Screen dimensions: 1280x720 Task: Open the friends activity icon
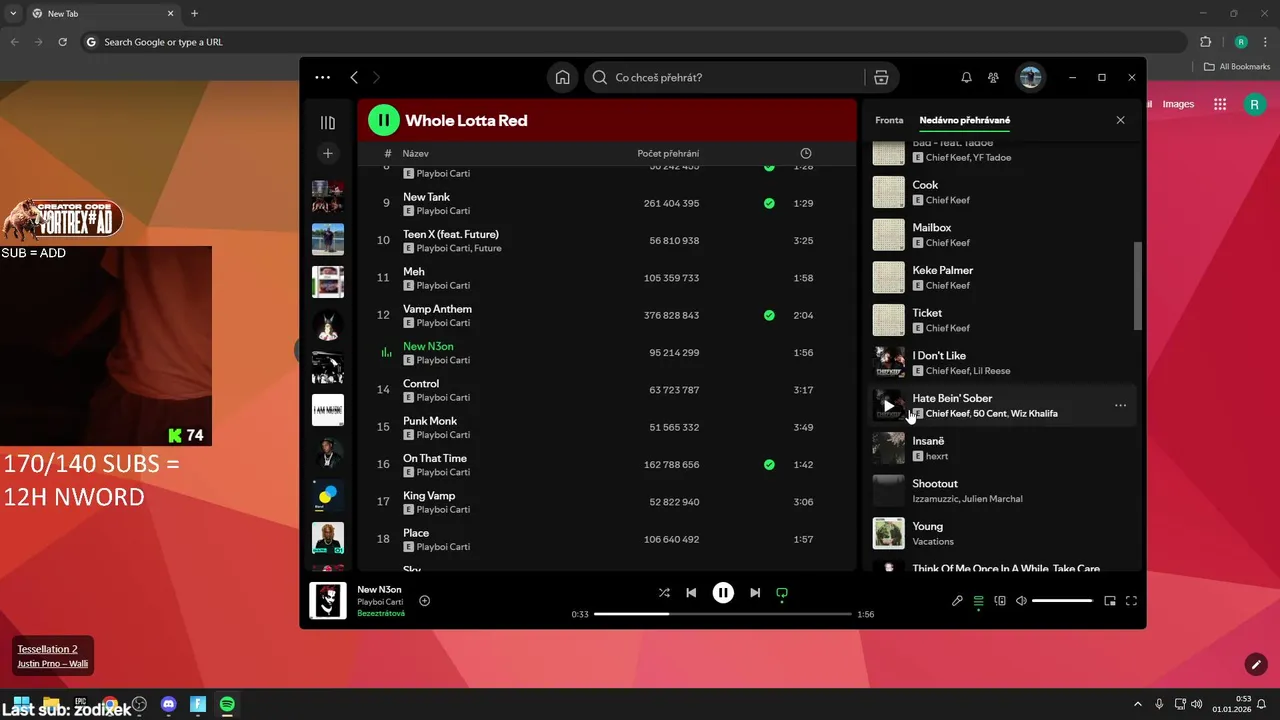tap(993, 77)
